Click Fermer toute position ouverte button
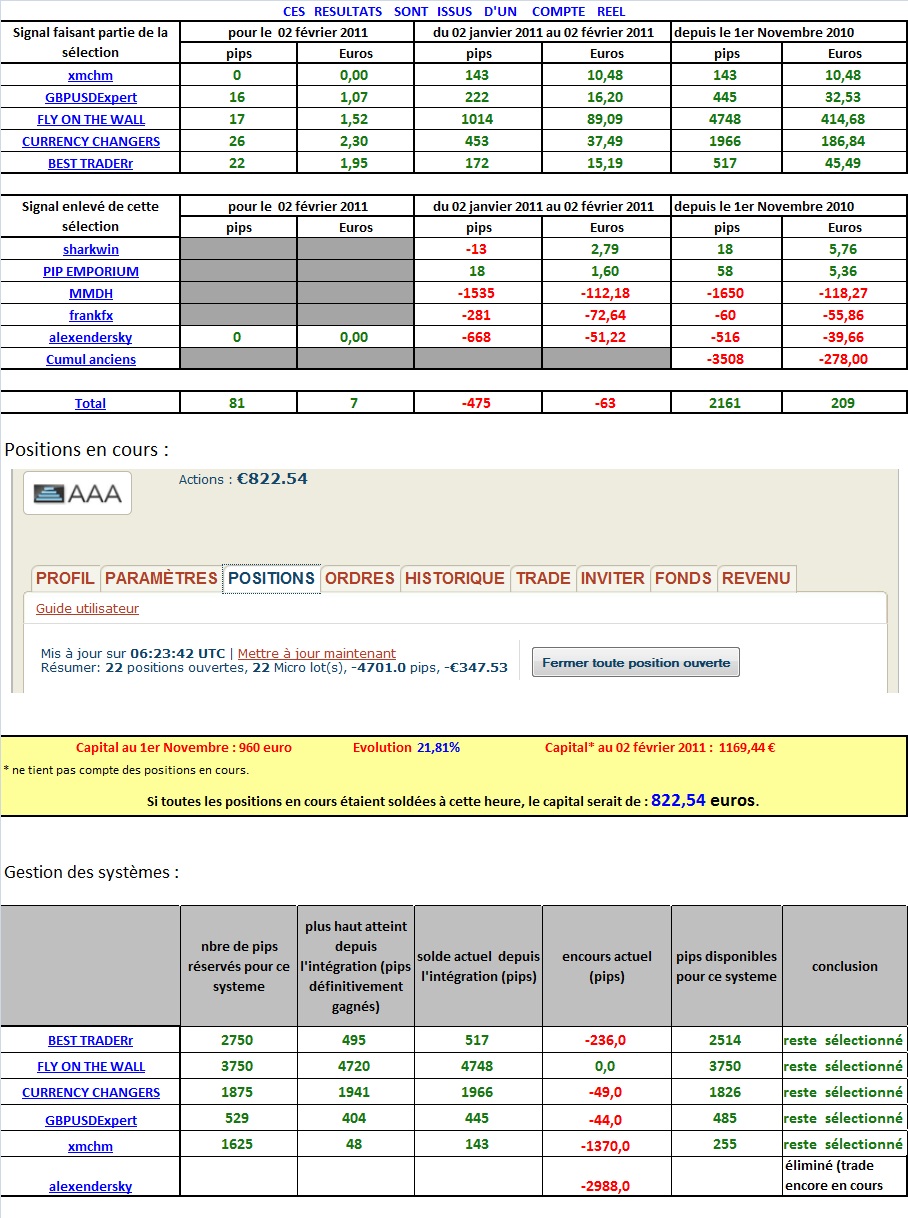 coord(636,663)
